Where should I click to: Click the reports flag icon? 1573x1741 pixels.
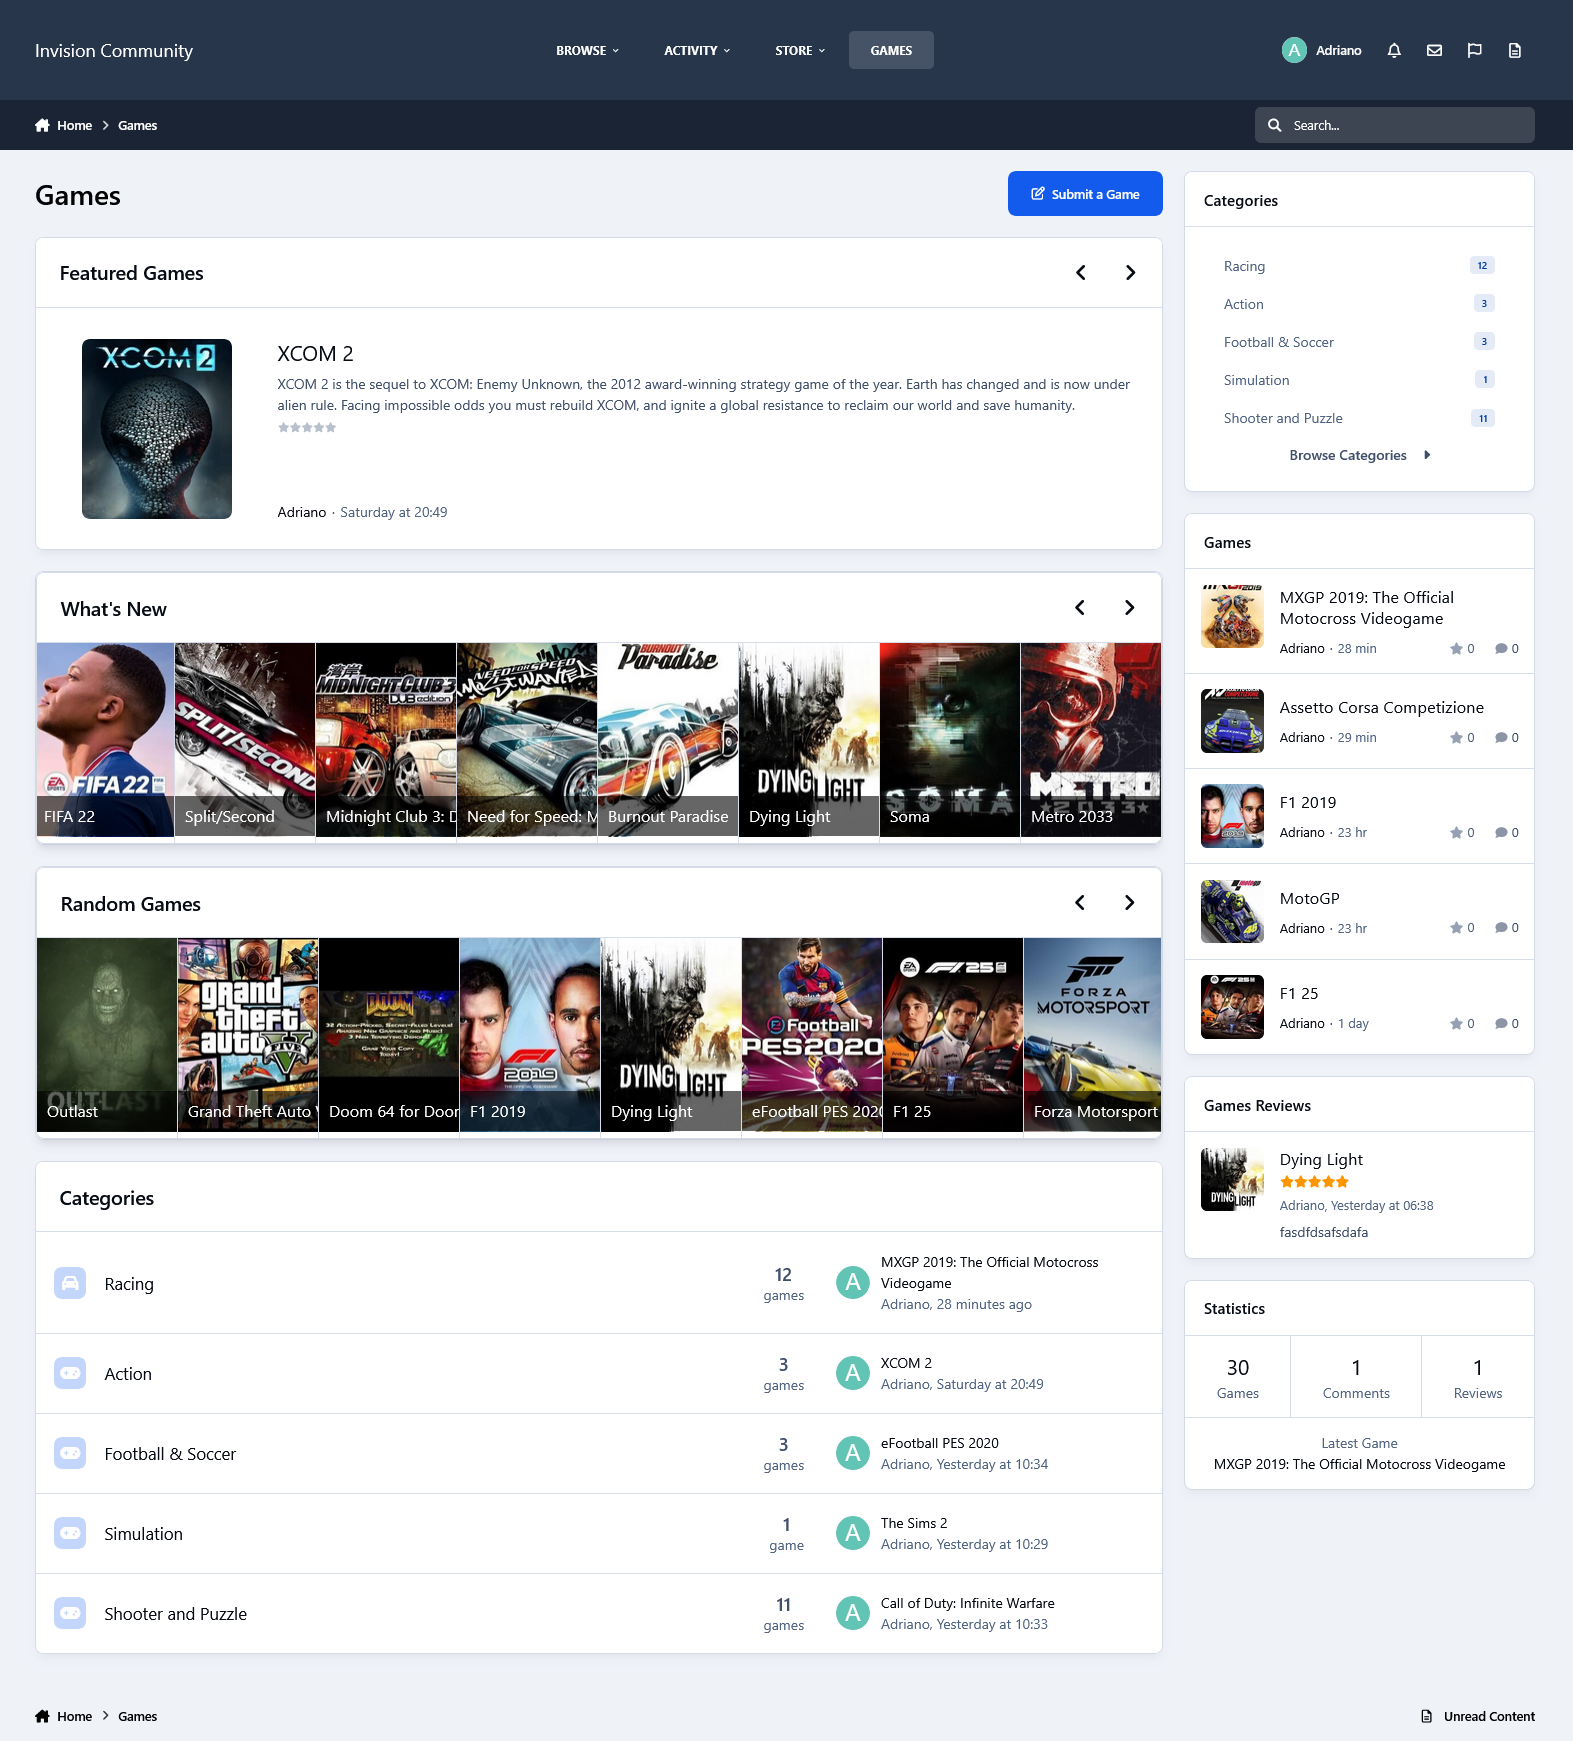(x=1474, y=50)
